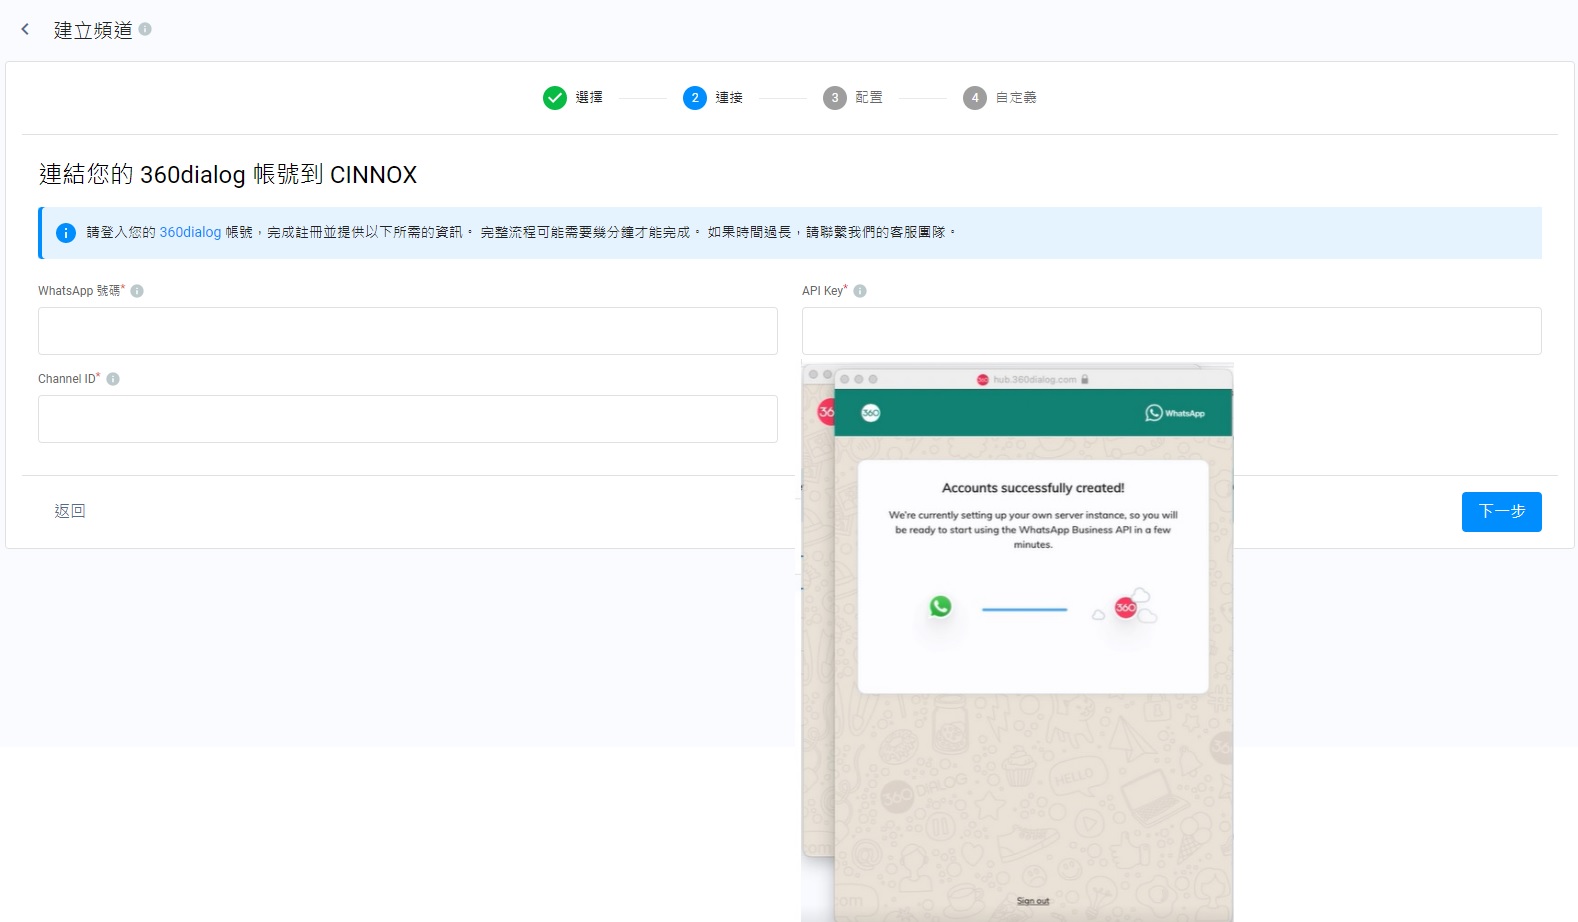
Task: Click the 連結您的 360dialog 帳號到 CINNOX heading
Action: click(x=228, y=175)
